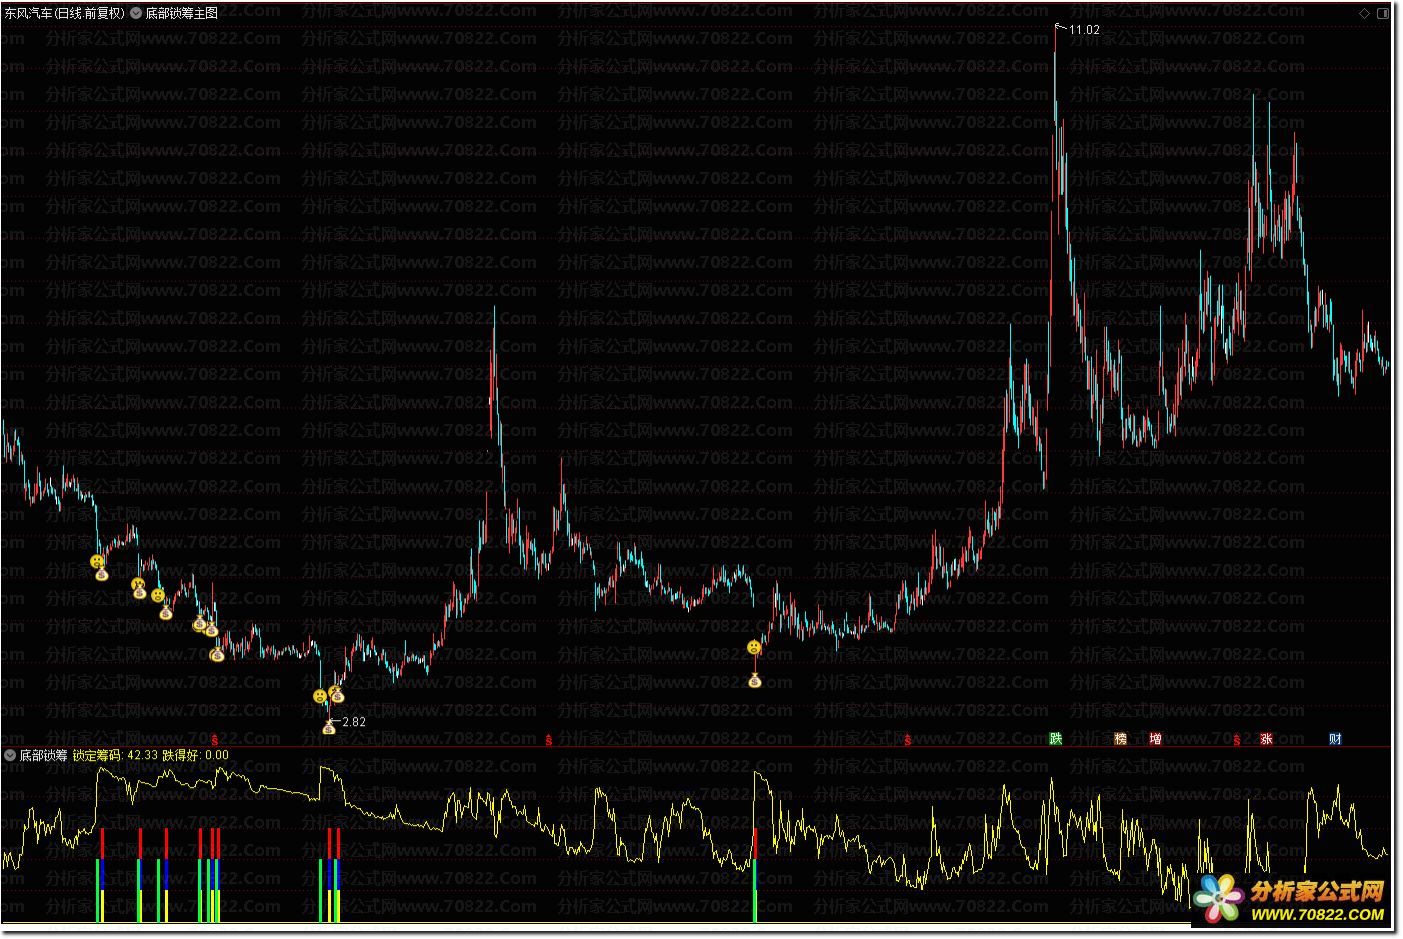Select the 11.02 high price label
Screen dimensions: 1403x939
(x=1084, y=30)
